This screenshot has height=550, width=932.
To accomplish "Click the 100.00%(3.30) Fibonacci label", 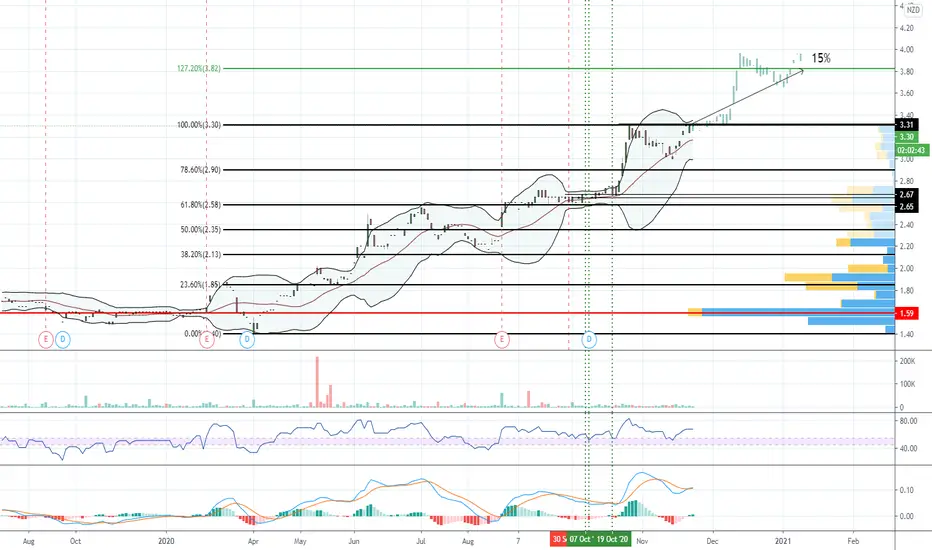I will [199, 125].
